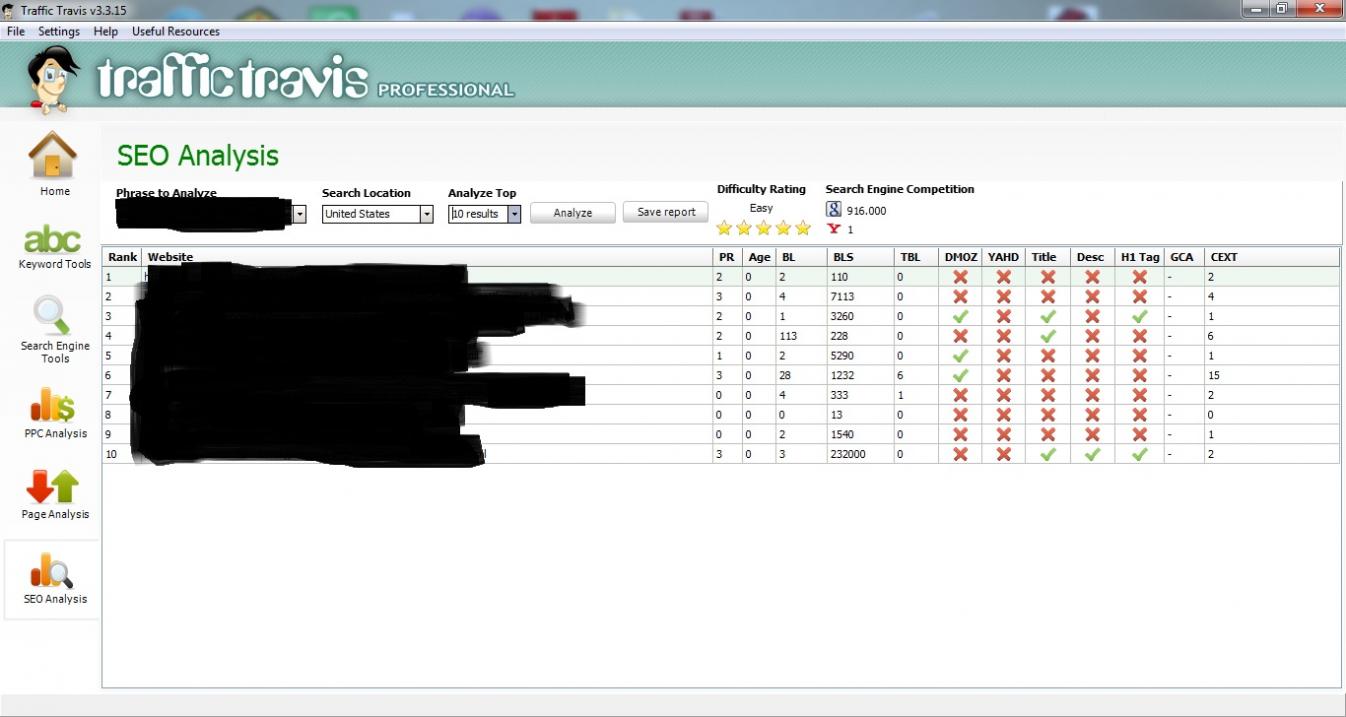The width and height of the screenshot is (1346, 717).
Task: Click the BLS value 7113
Action: tap(842, 296)
